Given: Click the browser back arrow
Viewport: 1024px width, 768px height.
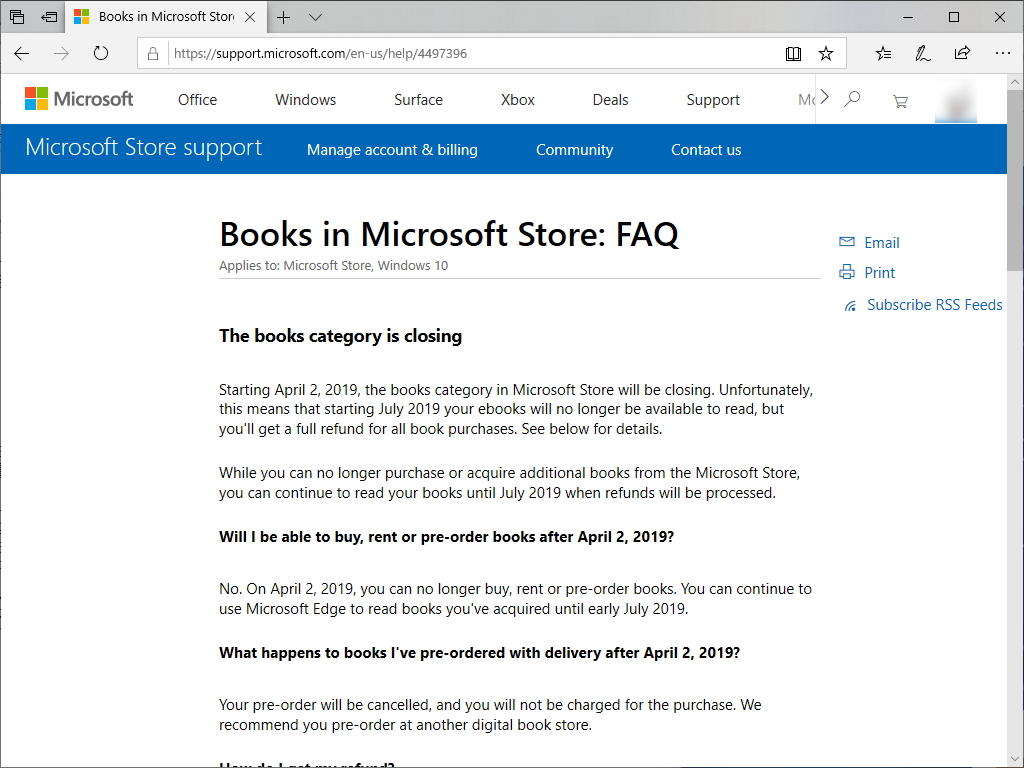Looking at the screenshot, I should coord(22,54).
